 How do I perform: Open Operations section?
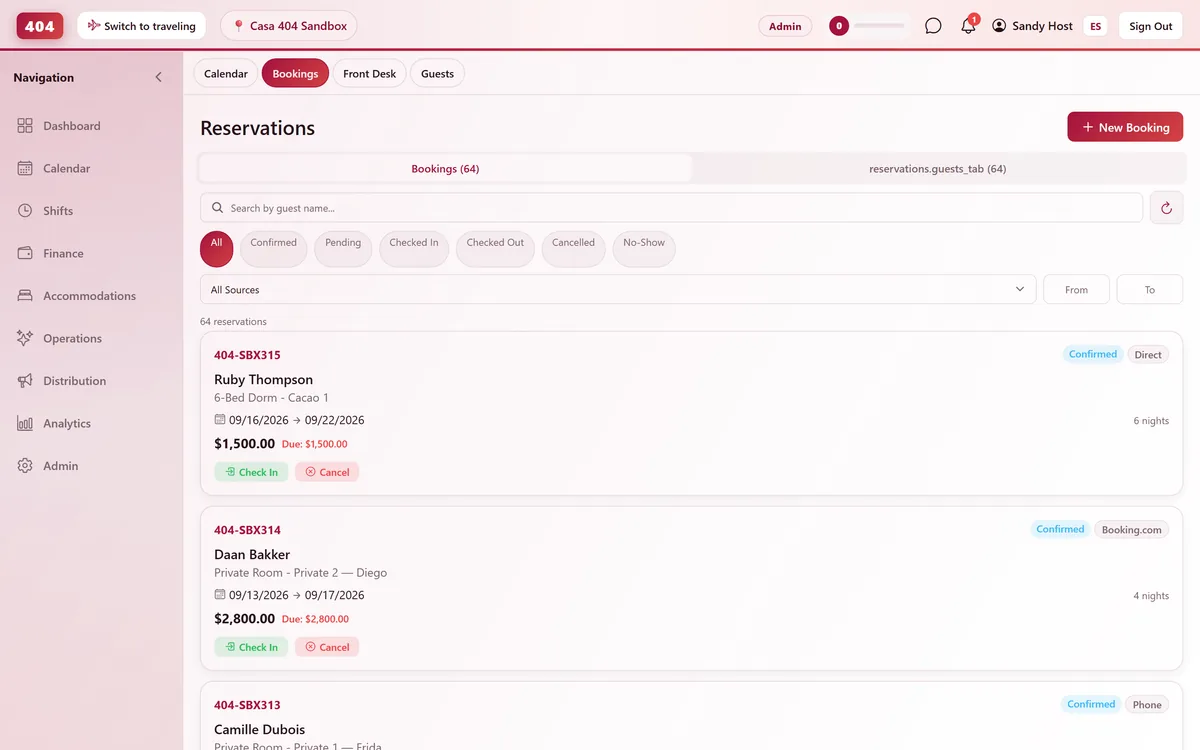91,338
